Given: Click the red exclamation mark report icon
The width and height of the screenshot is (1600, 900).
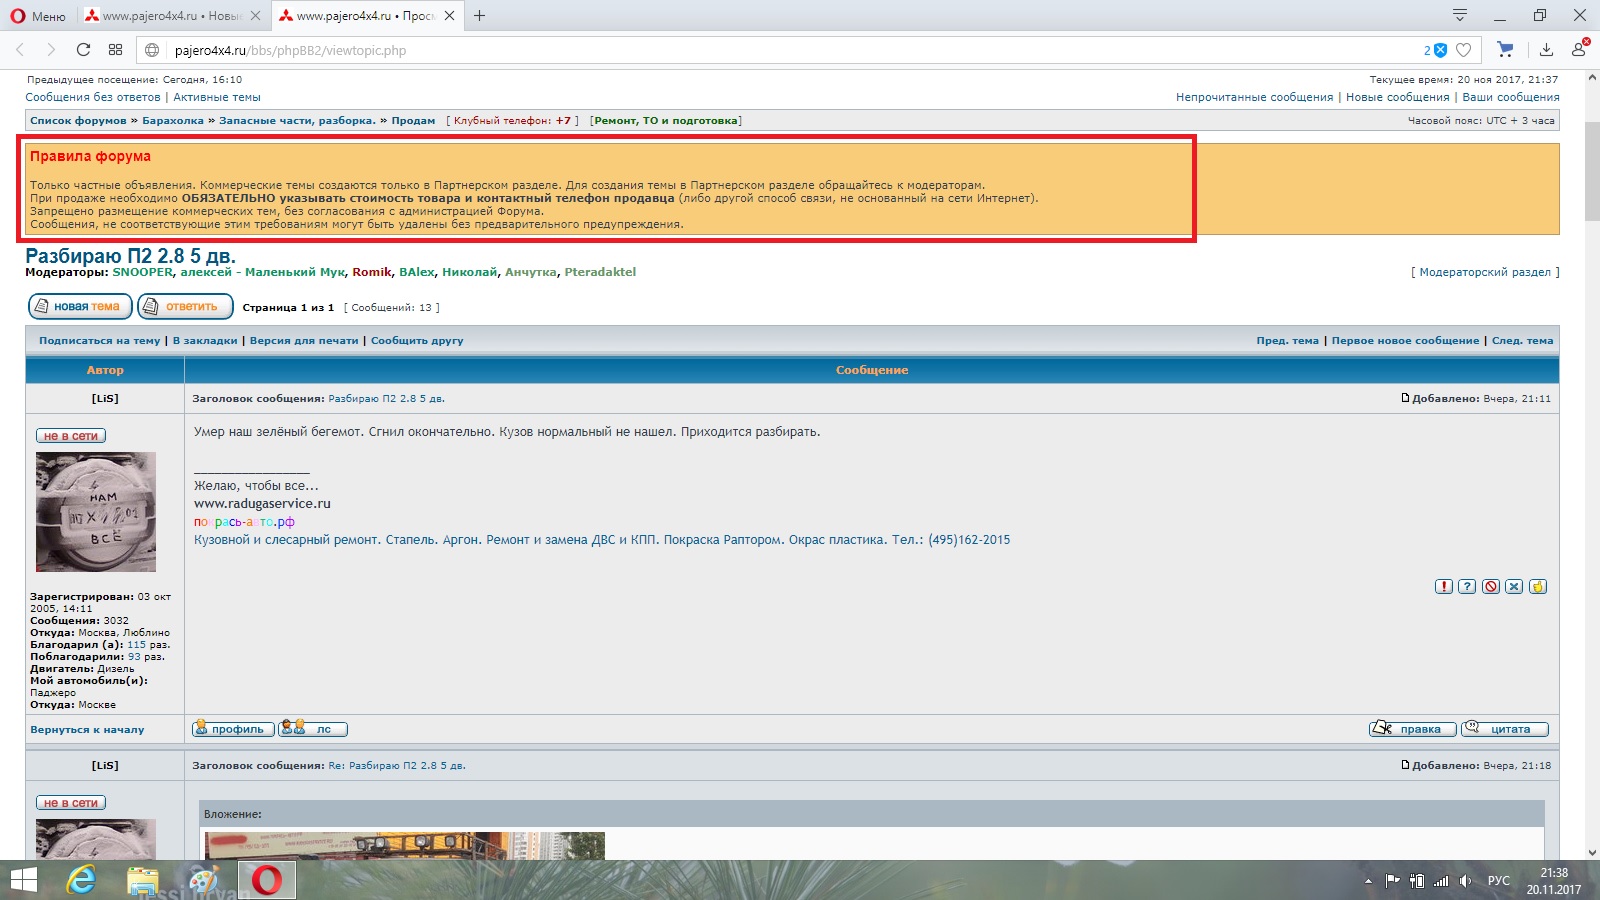Looking at the screenshot, I should pyautogui.click(x=1443, y=587).
